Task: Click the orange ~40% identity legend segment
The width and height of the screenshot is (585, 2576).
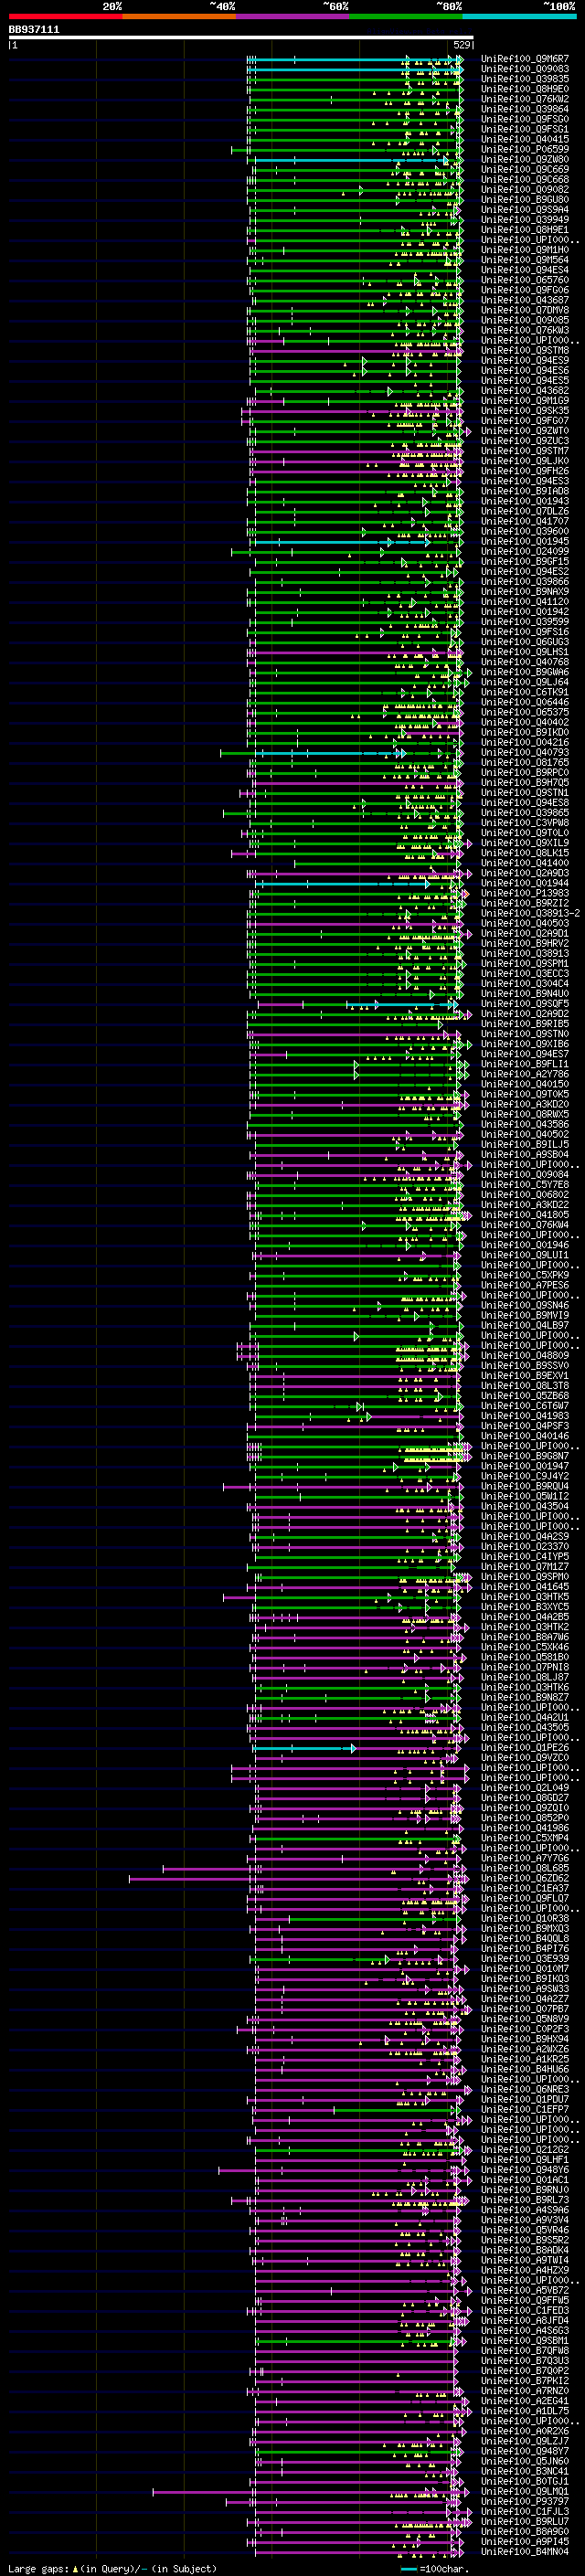Action: point(179,16)
